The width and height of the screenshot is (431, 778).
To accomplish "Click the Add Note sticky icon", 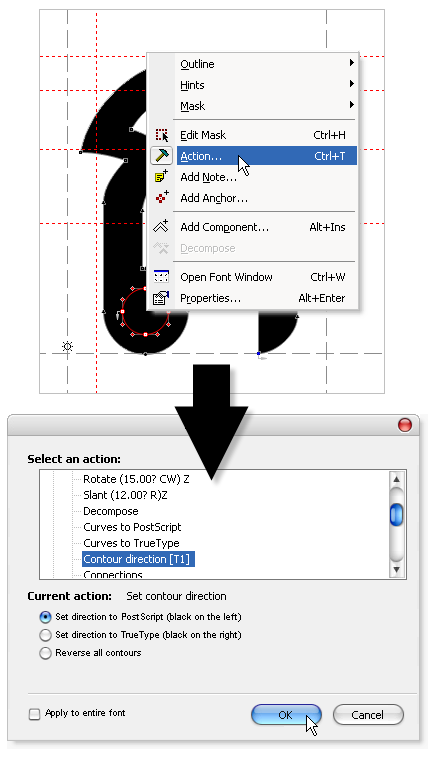I will [161, 177].
